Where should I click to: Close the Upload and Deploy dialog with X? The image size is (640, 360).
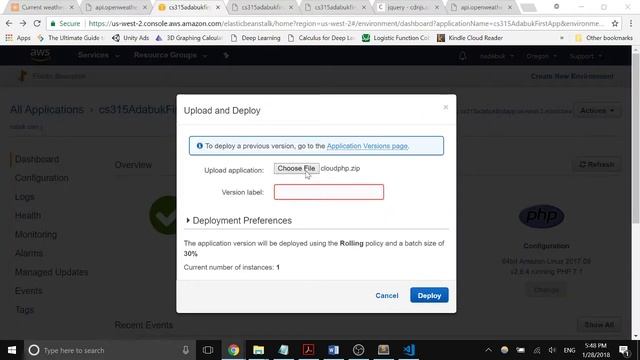pos(445,107)
